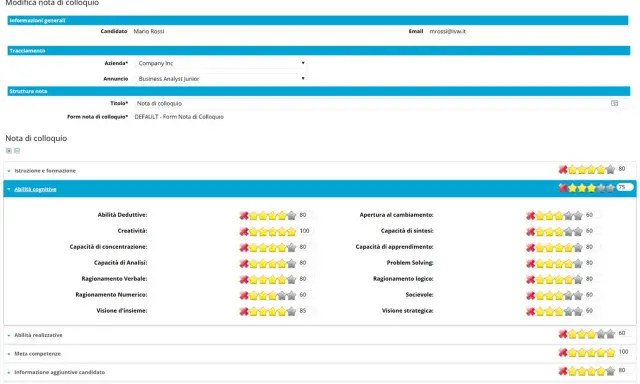Viewport: 640px width, 384px height.
Task: Open the Annuncio dropdown Business Analyst Junior
Action: point(221,79)
